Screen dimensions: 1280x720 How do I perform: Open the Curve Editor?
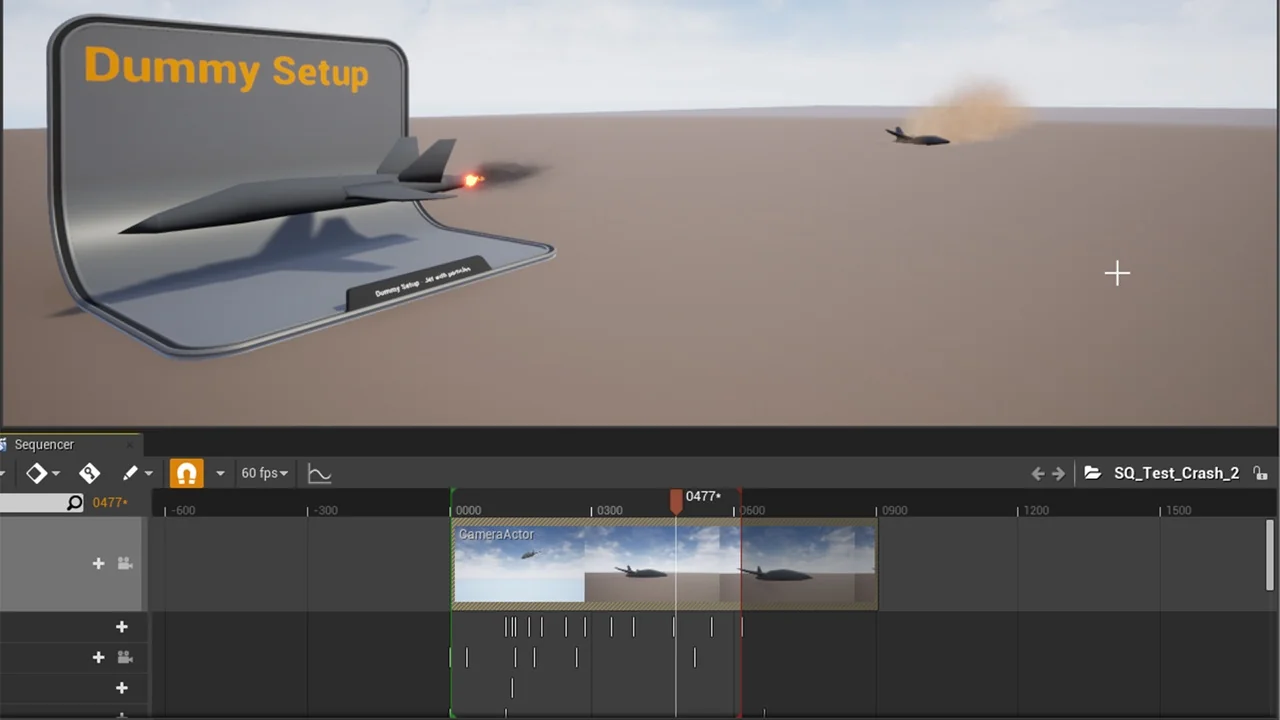click(x=319, y=474)
